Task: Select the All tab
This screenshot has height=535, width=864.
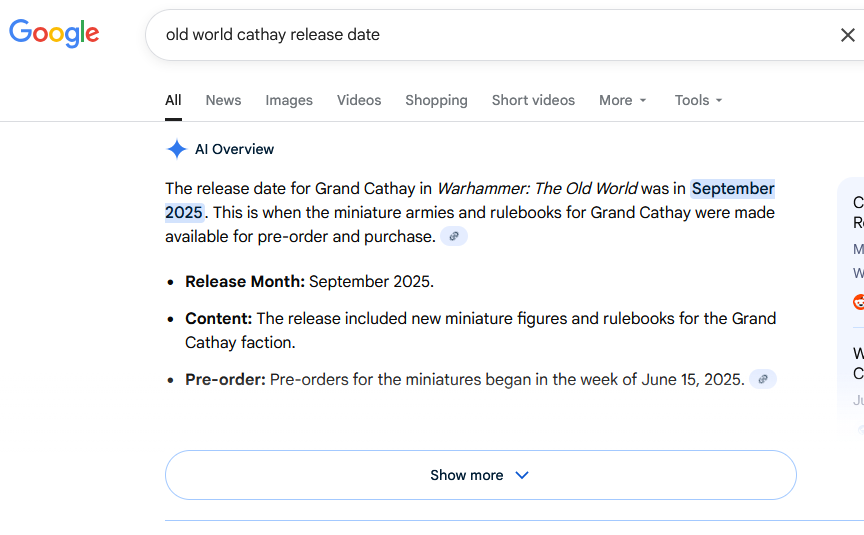Action: pyautogui.click(x=173, y=100)
